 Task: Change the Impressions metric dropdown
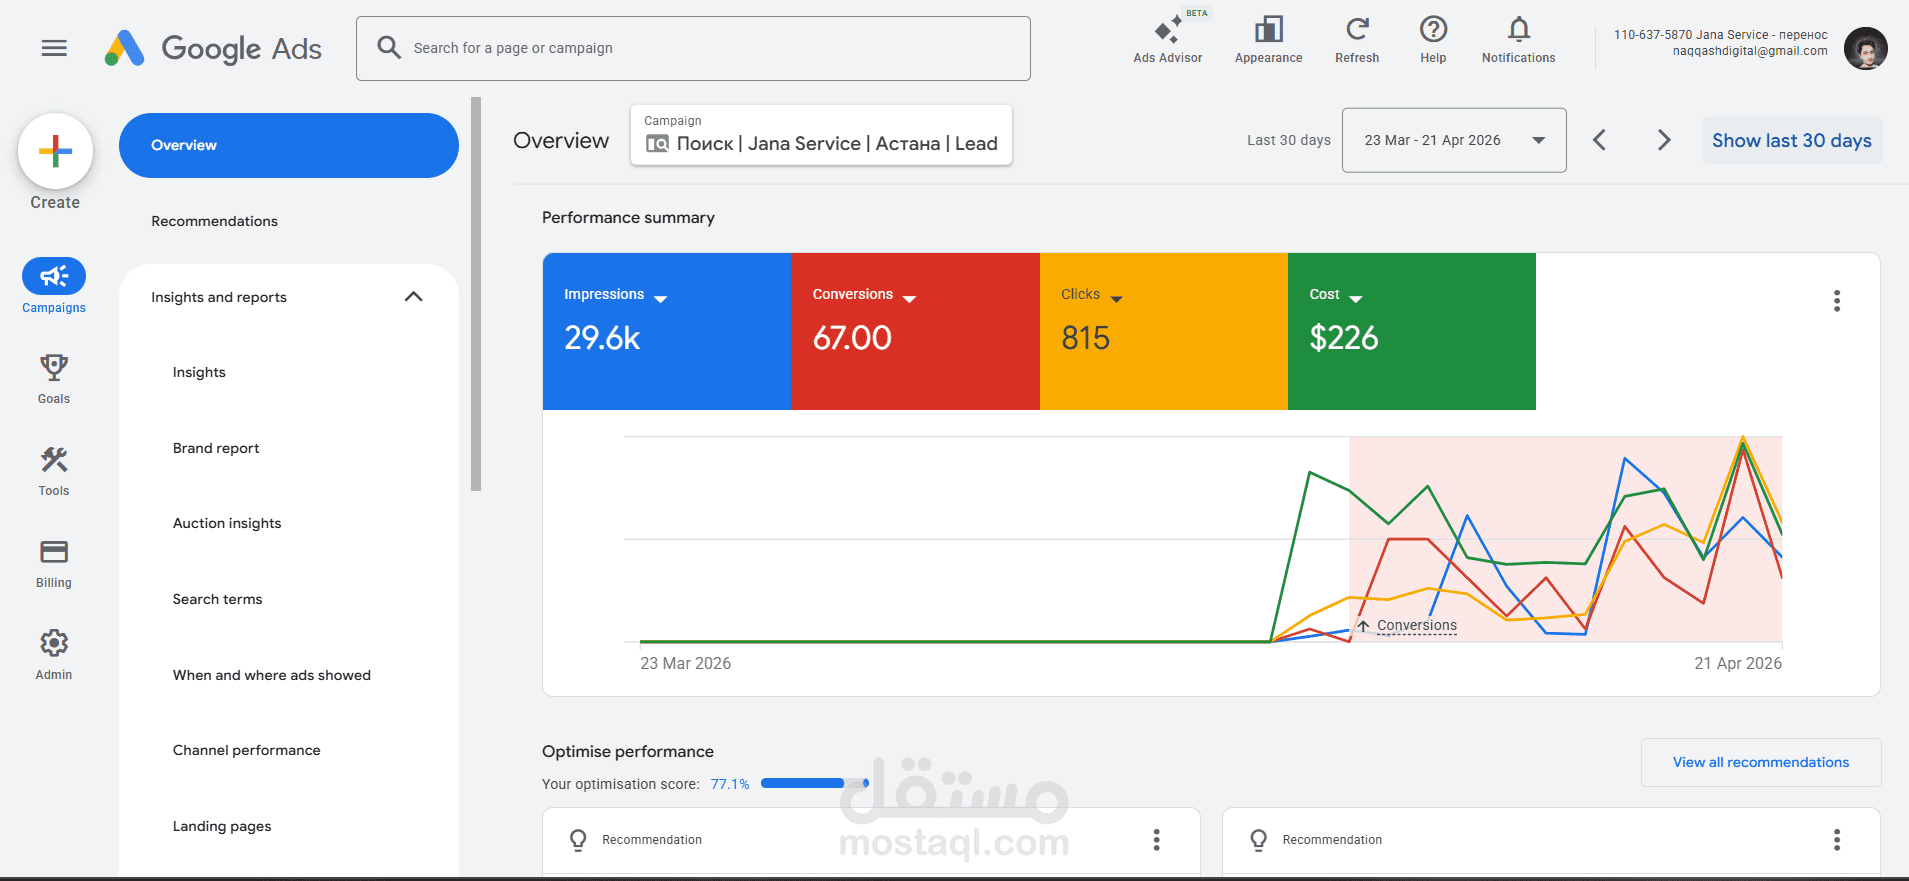(x=660, y=298)
